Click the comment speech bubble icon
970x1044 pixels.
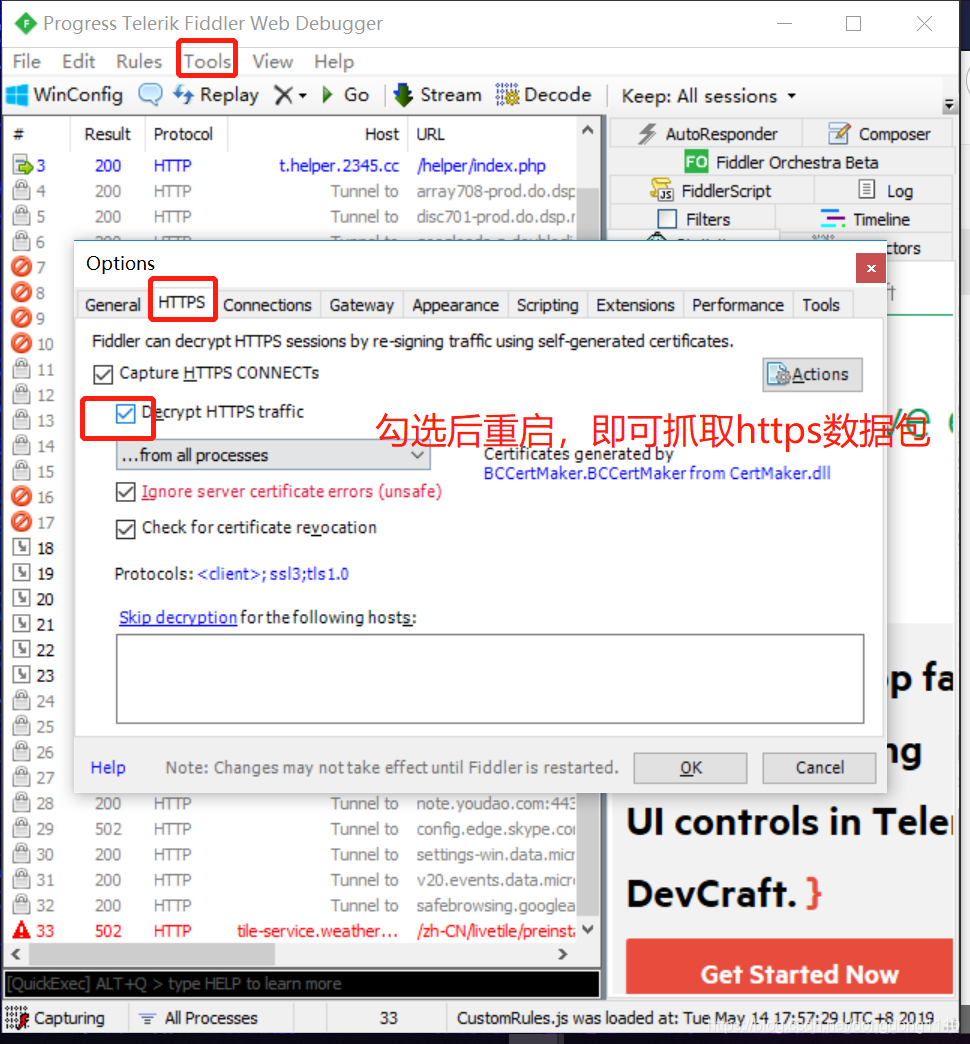click(150, 95)
